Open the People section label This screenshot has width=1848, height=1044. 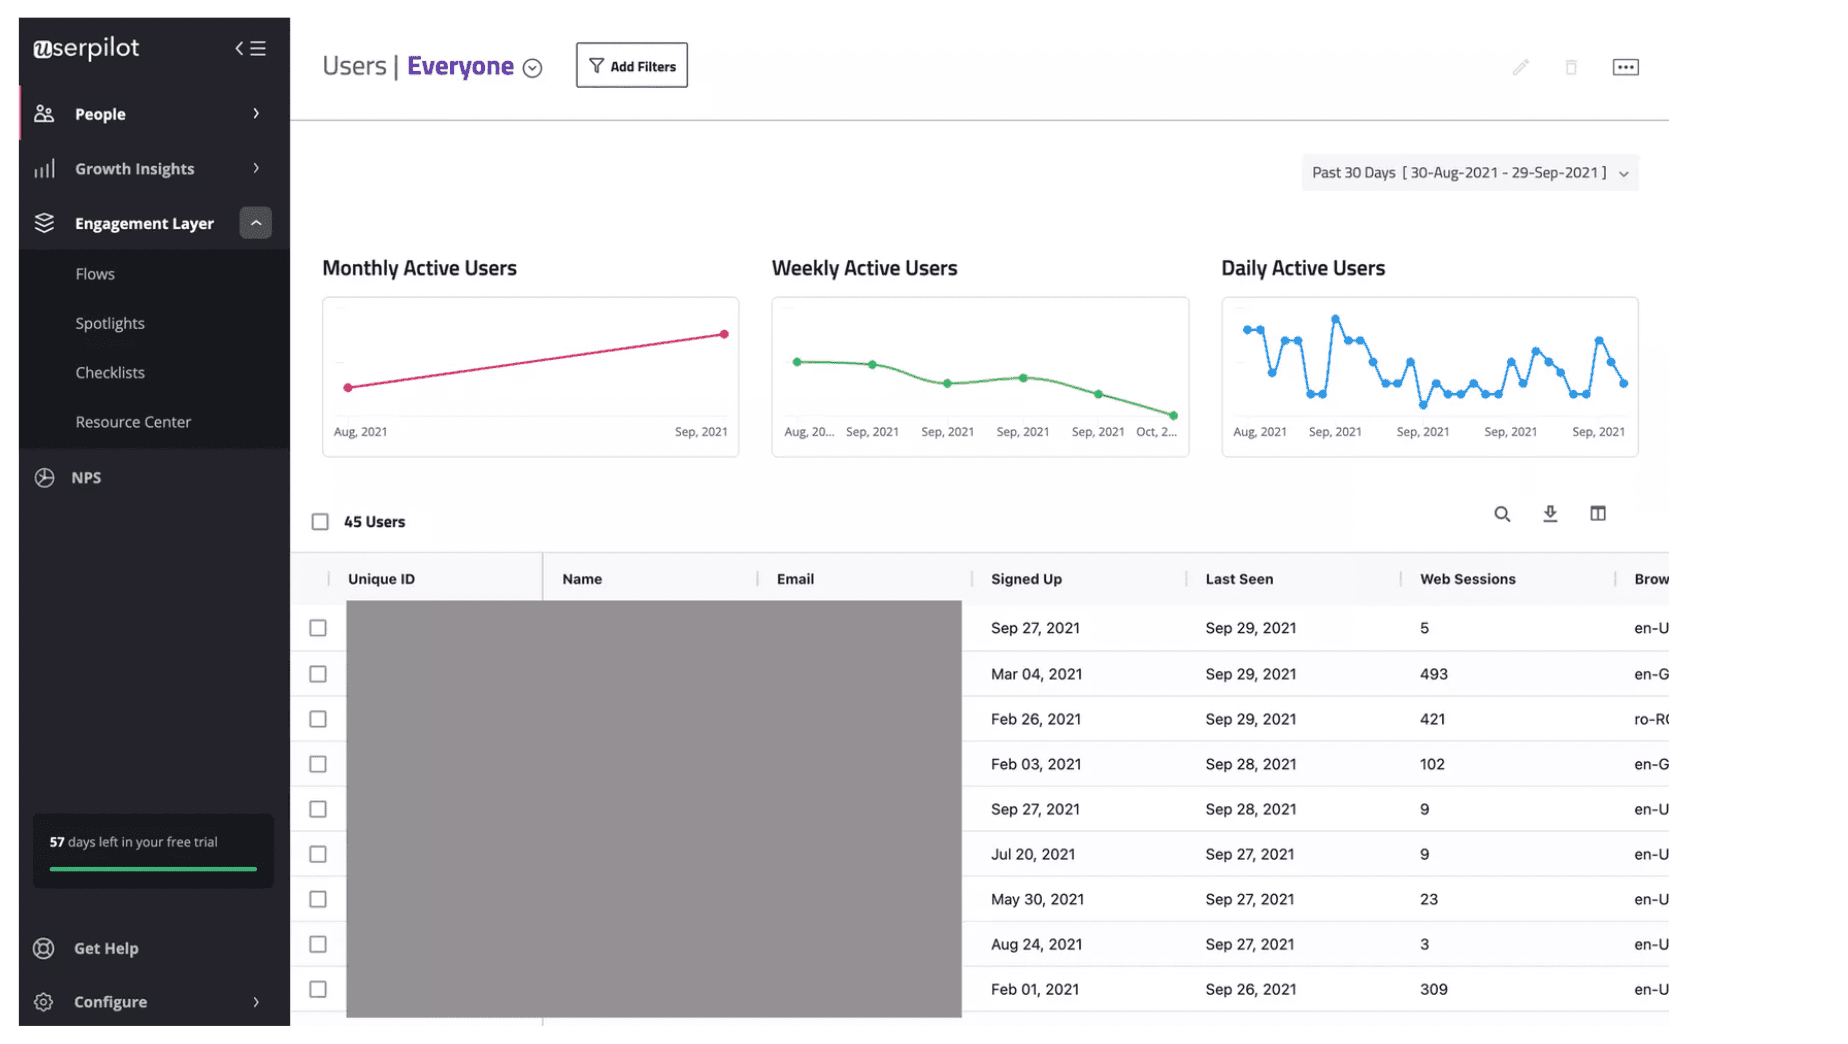pyautogui.click(x=100, y=114)
